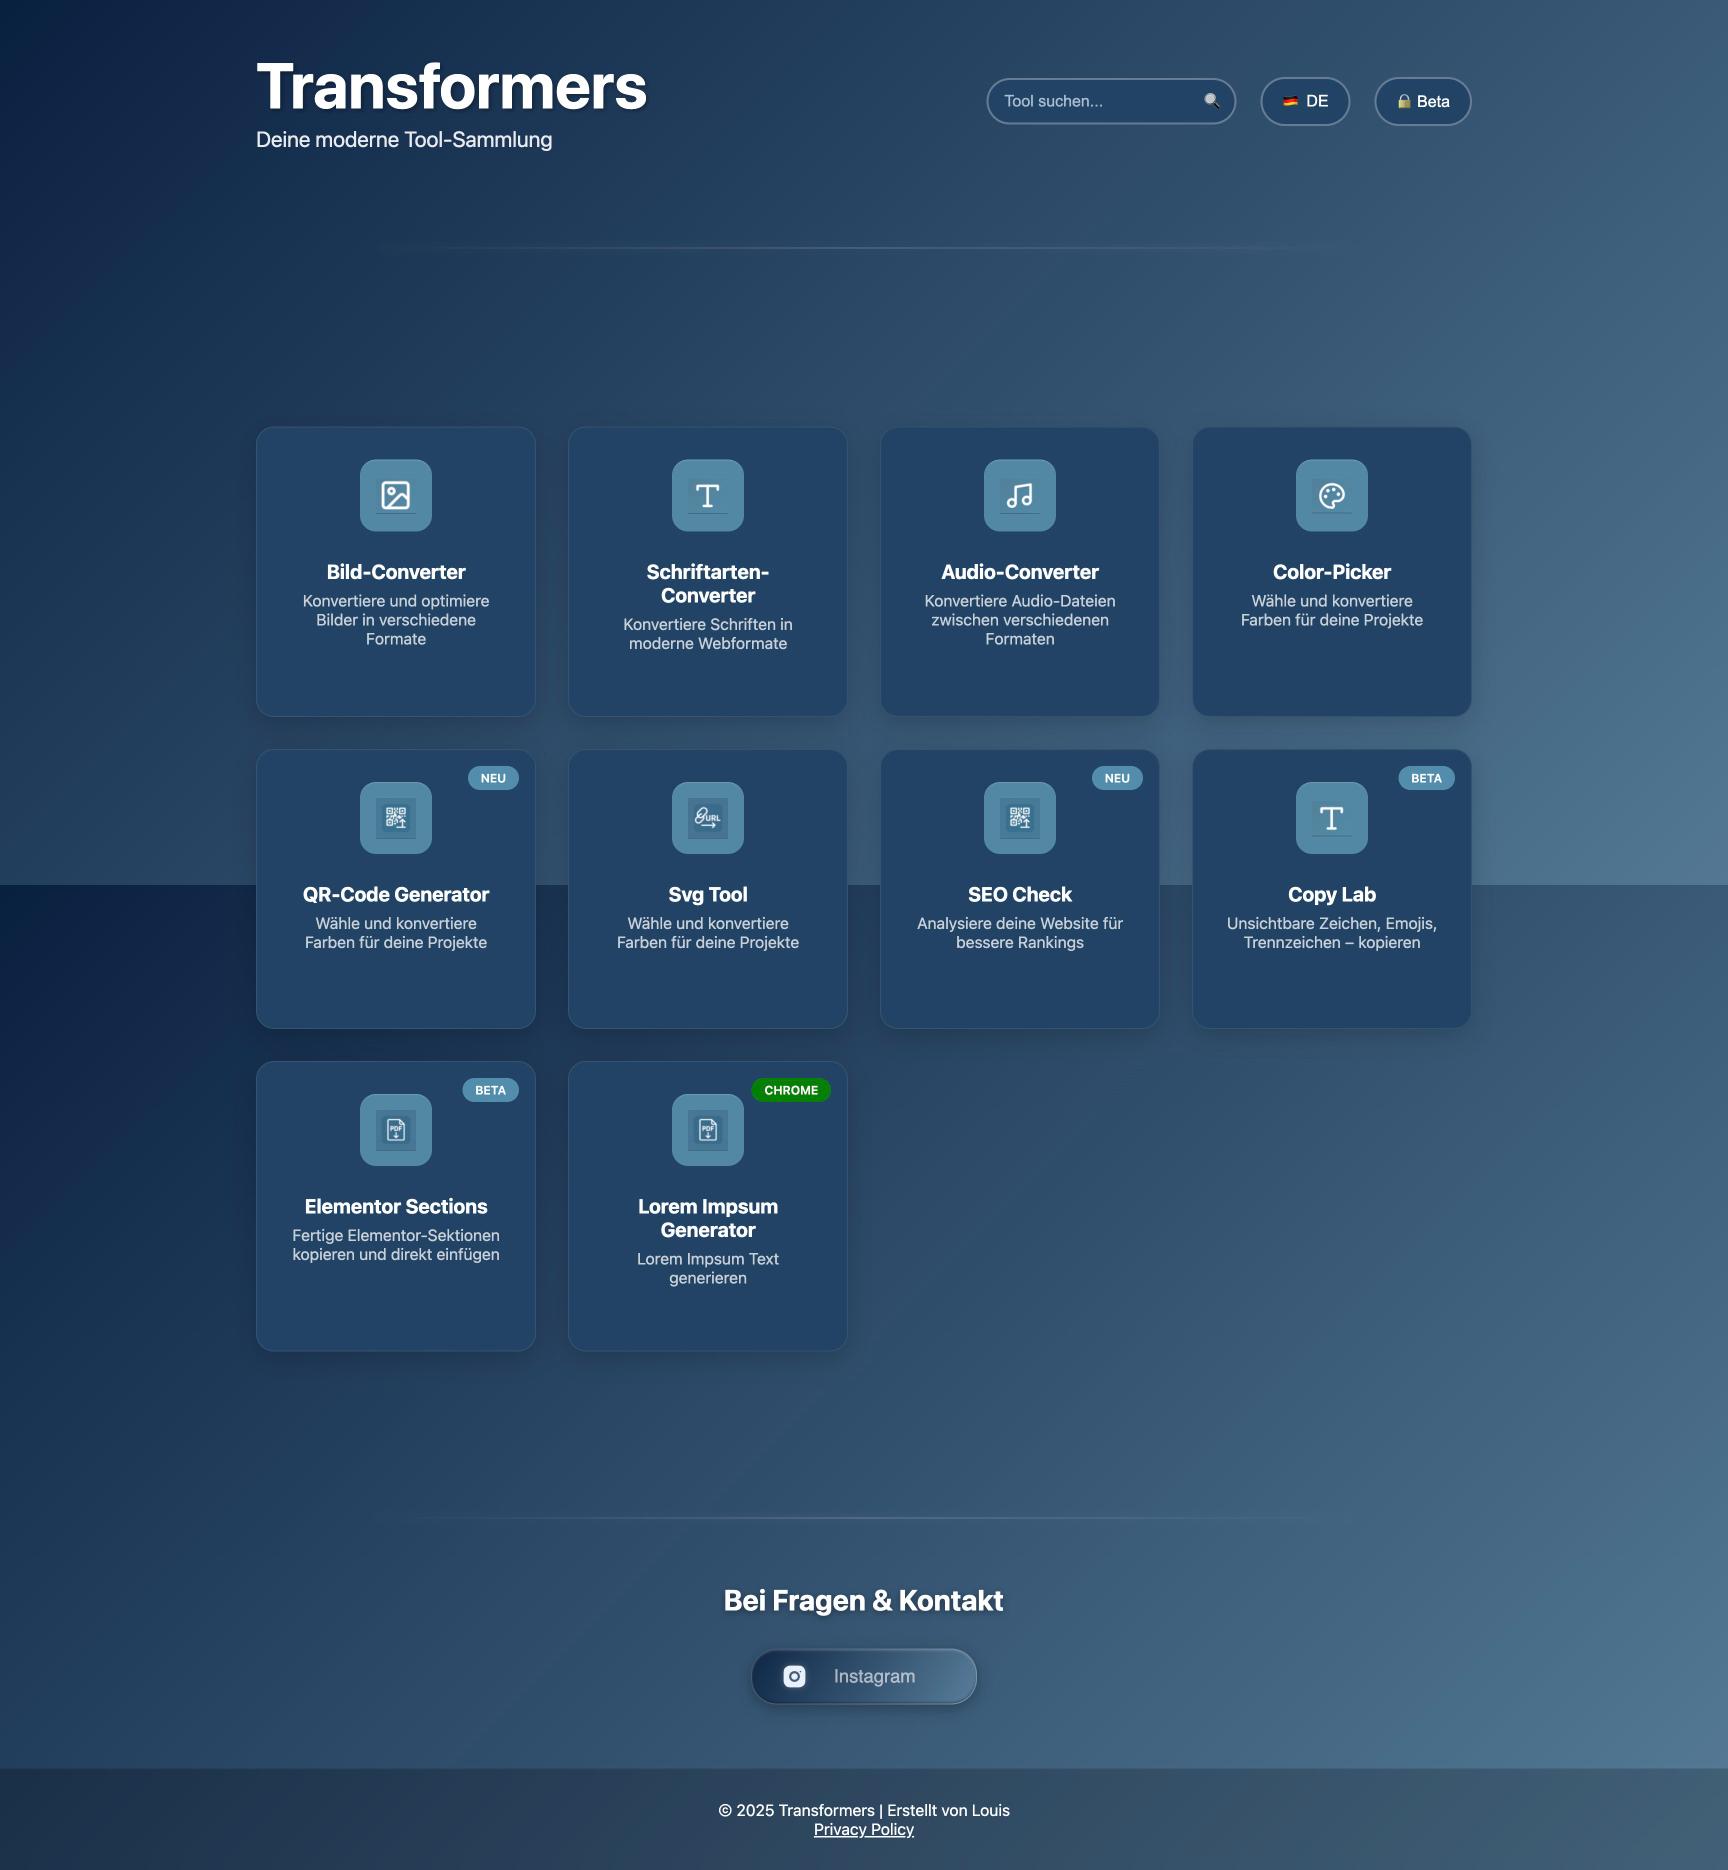
Task: Open the DE language selector
Action: click(x=1305, y=101)
